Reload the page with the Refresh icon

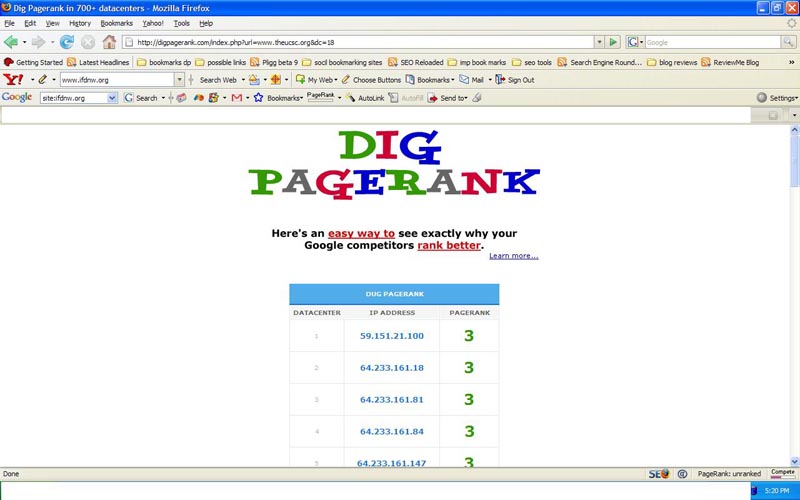[67, 42]
